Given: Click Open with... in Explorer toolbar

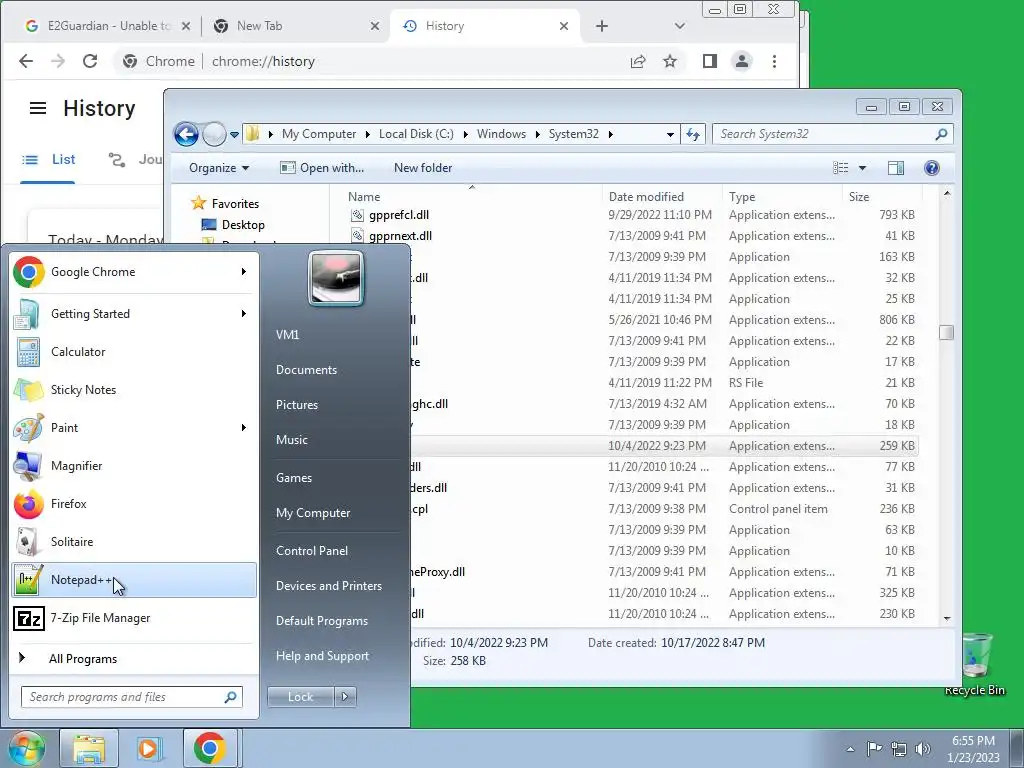Looking at the screenshot, I should (322, 168).
